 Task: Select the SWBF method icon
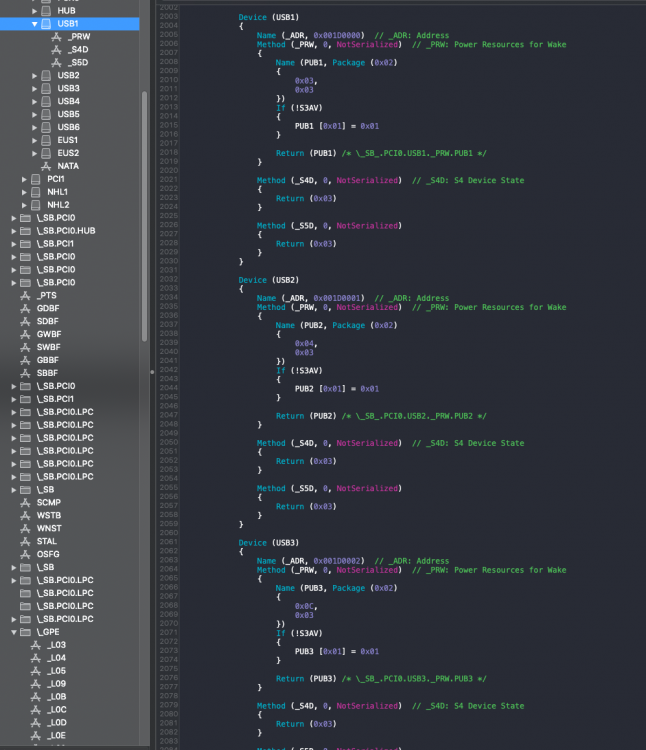(x=25, y=347)
